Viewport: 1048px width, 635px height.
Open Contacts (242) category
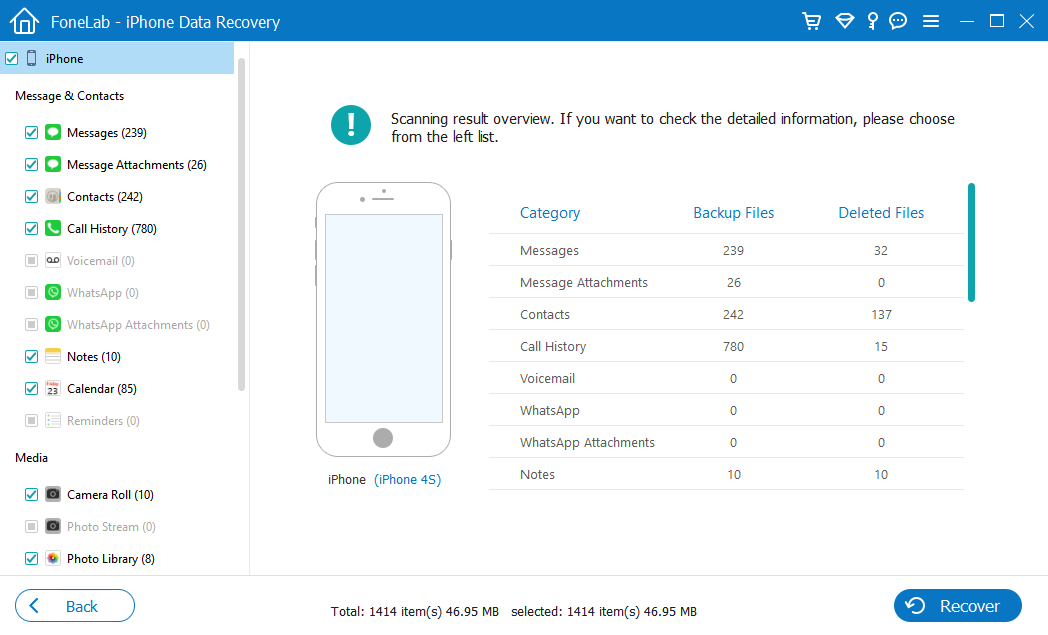pyautogui.click(x=105, y=197)
